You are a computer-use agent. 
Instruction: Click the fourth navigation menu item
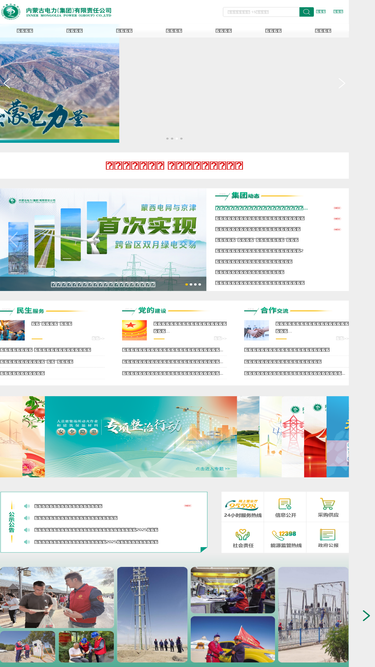(x=174, y=31)
